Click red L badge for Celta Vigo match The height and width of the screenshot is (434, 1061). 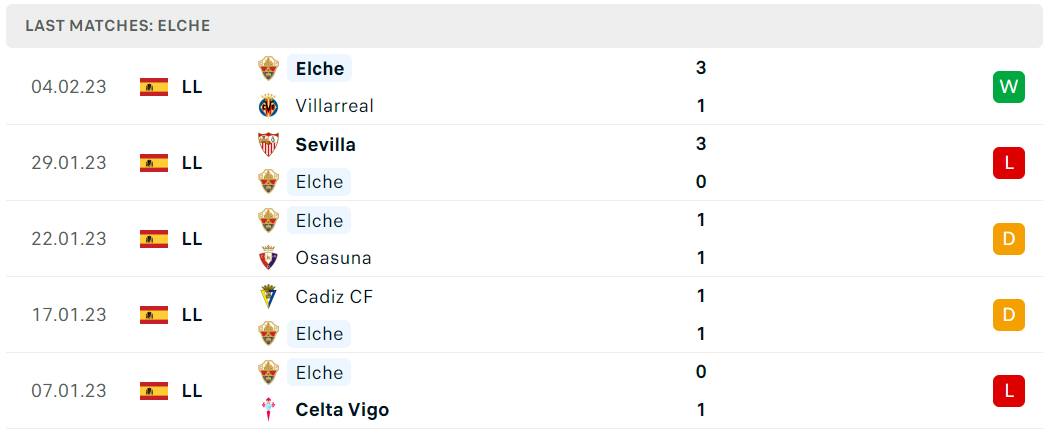tap(1009, 391)
